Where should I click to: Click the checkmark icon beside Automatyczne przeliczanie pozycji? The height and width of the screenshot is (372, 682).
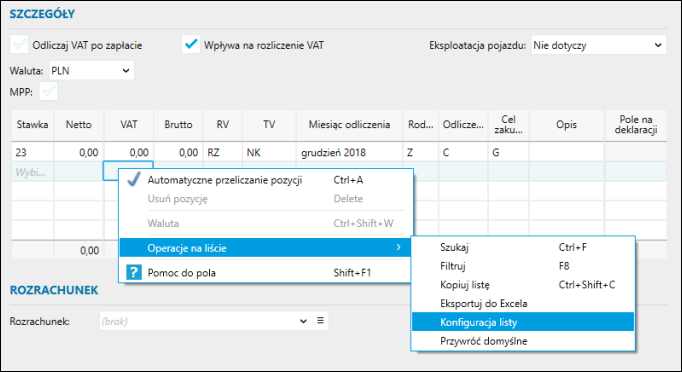coord(134,179)
